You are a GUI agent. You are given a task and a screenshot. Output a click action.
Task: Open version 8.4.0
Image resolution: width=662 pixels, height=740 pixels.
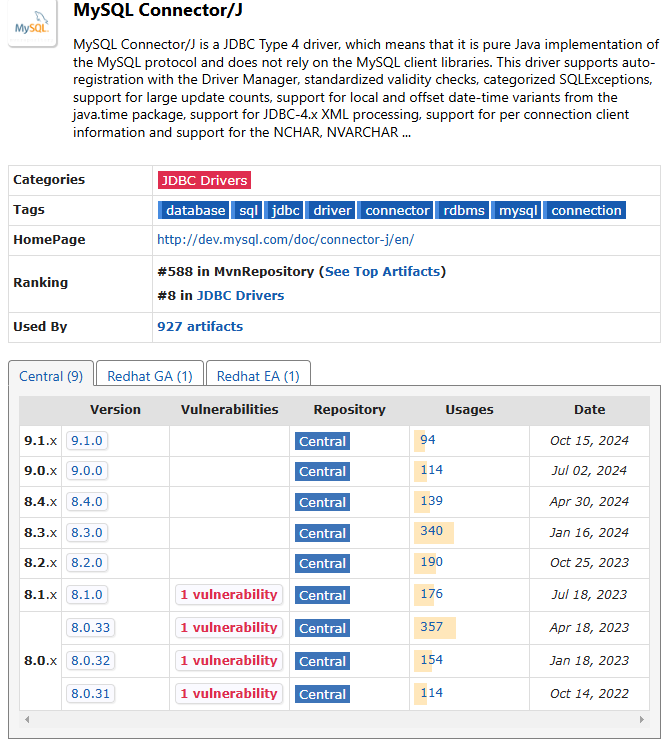pos(87,502)
